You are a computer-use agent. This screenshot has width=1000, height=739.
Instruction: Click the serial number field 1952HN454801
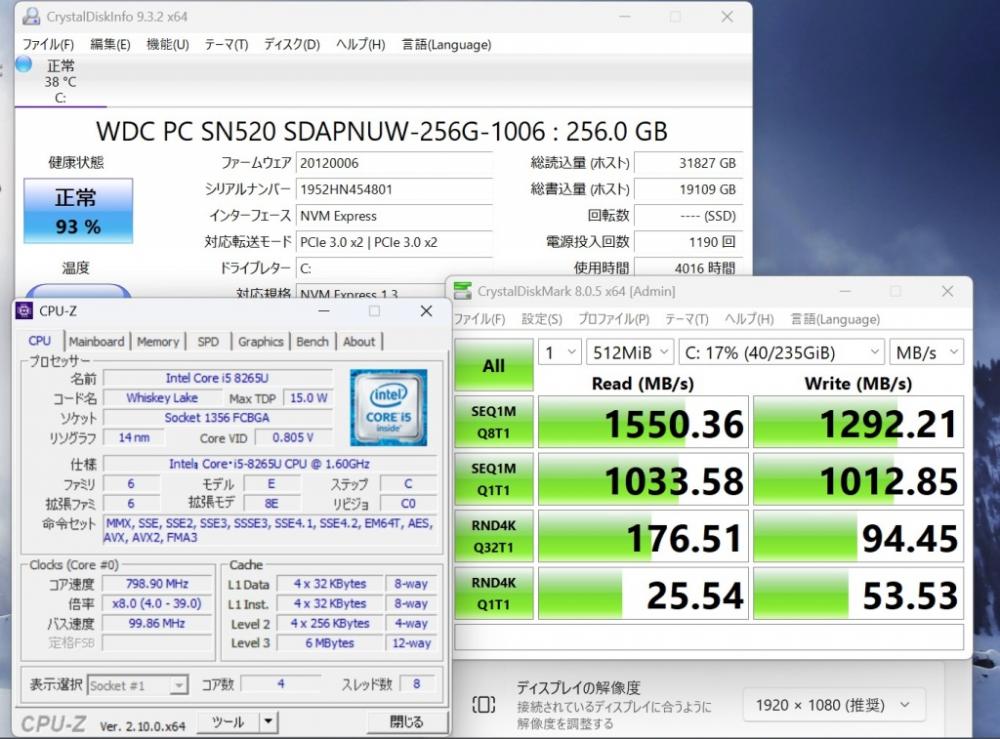point(394,189)
